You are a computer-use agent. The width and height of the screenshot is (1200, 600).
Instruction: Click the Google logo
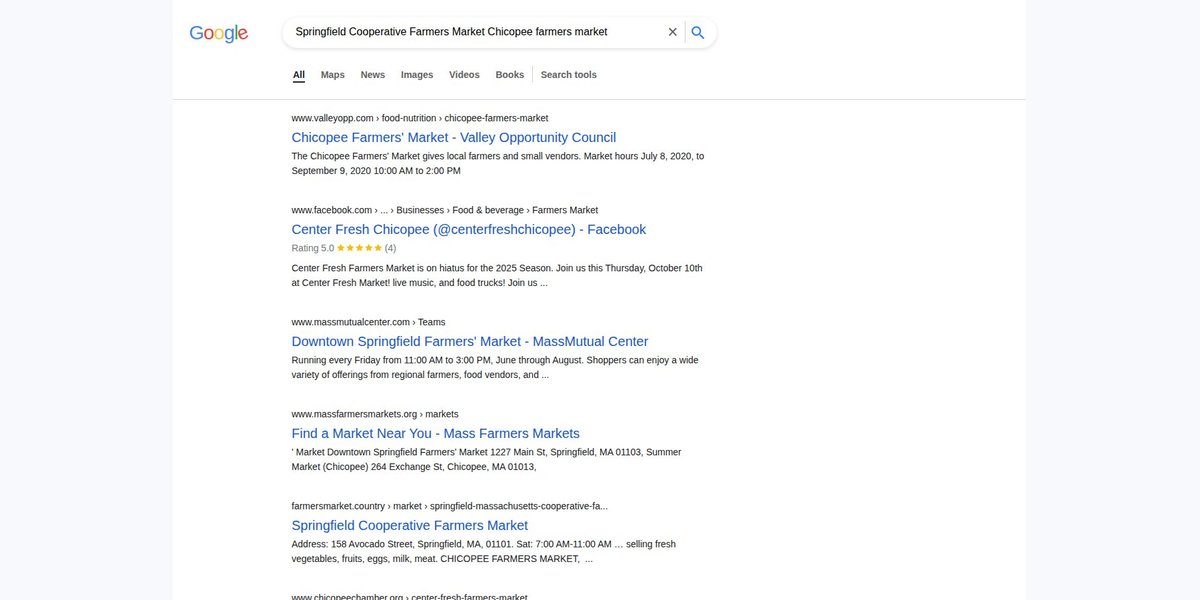tap(219, 33)
